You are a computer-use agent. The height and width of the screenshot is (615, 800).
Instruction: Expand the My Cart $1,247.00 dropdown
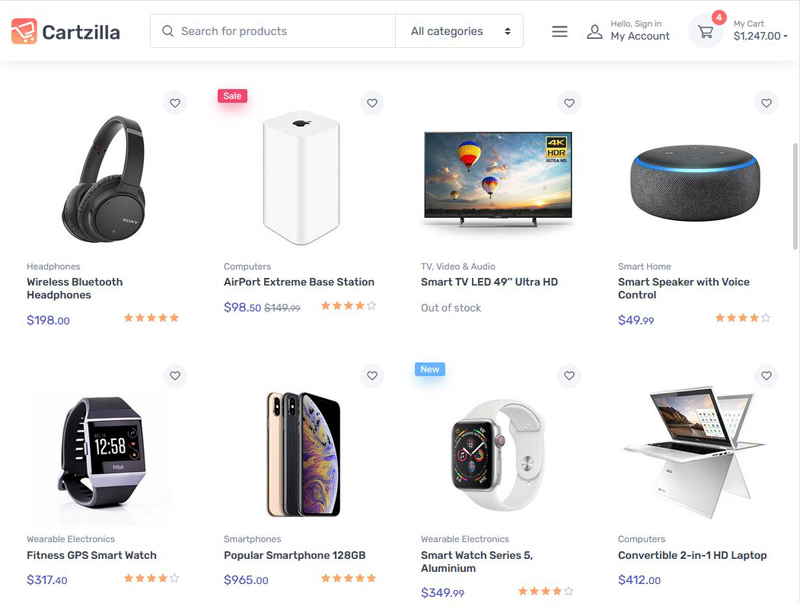coord(760,36)
